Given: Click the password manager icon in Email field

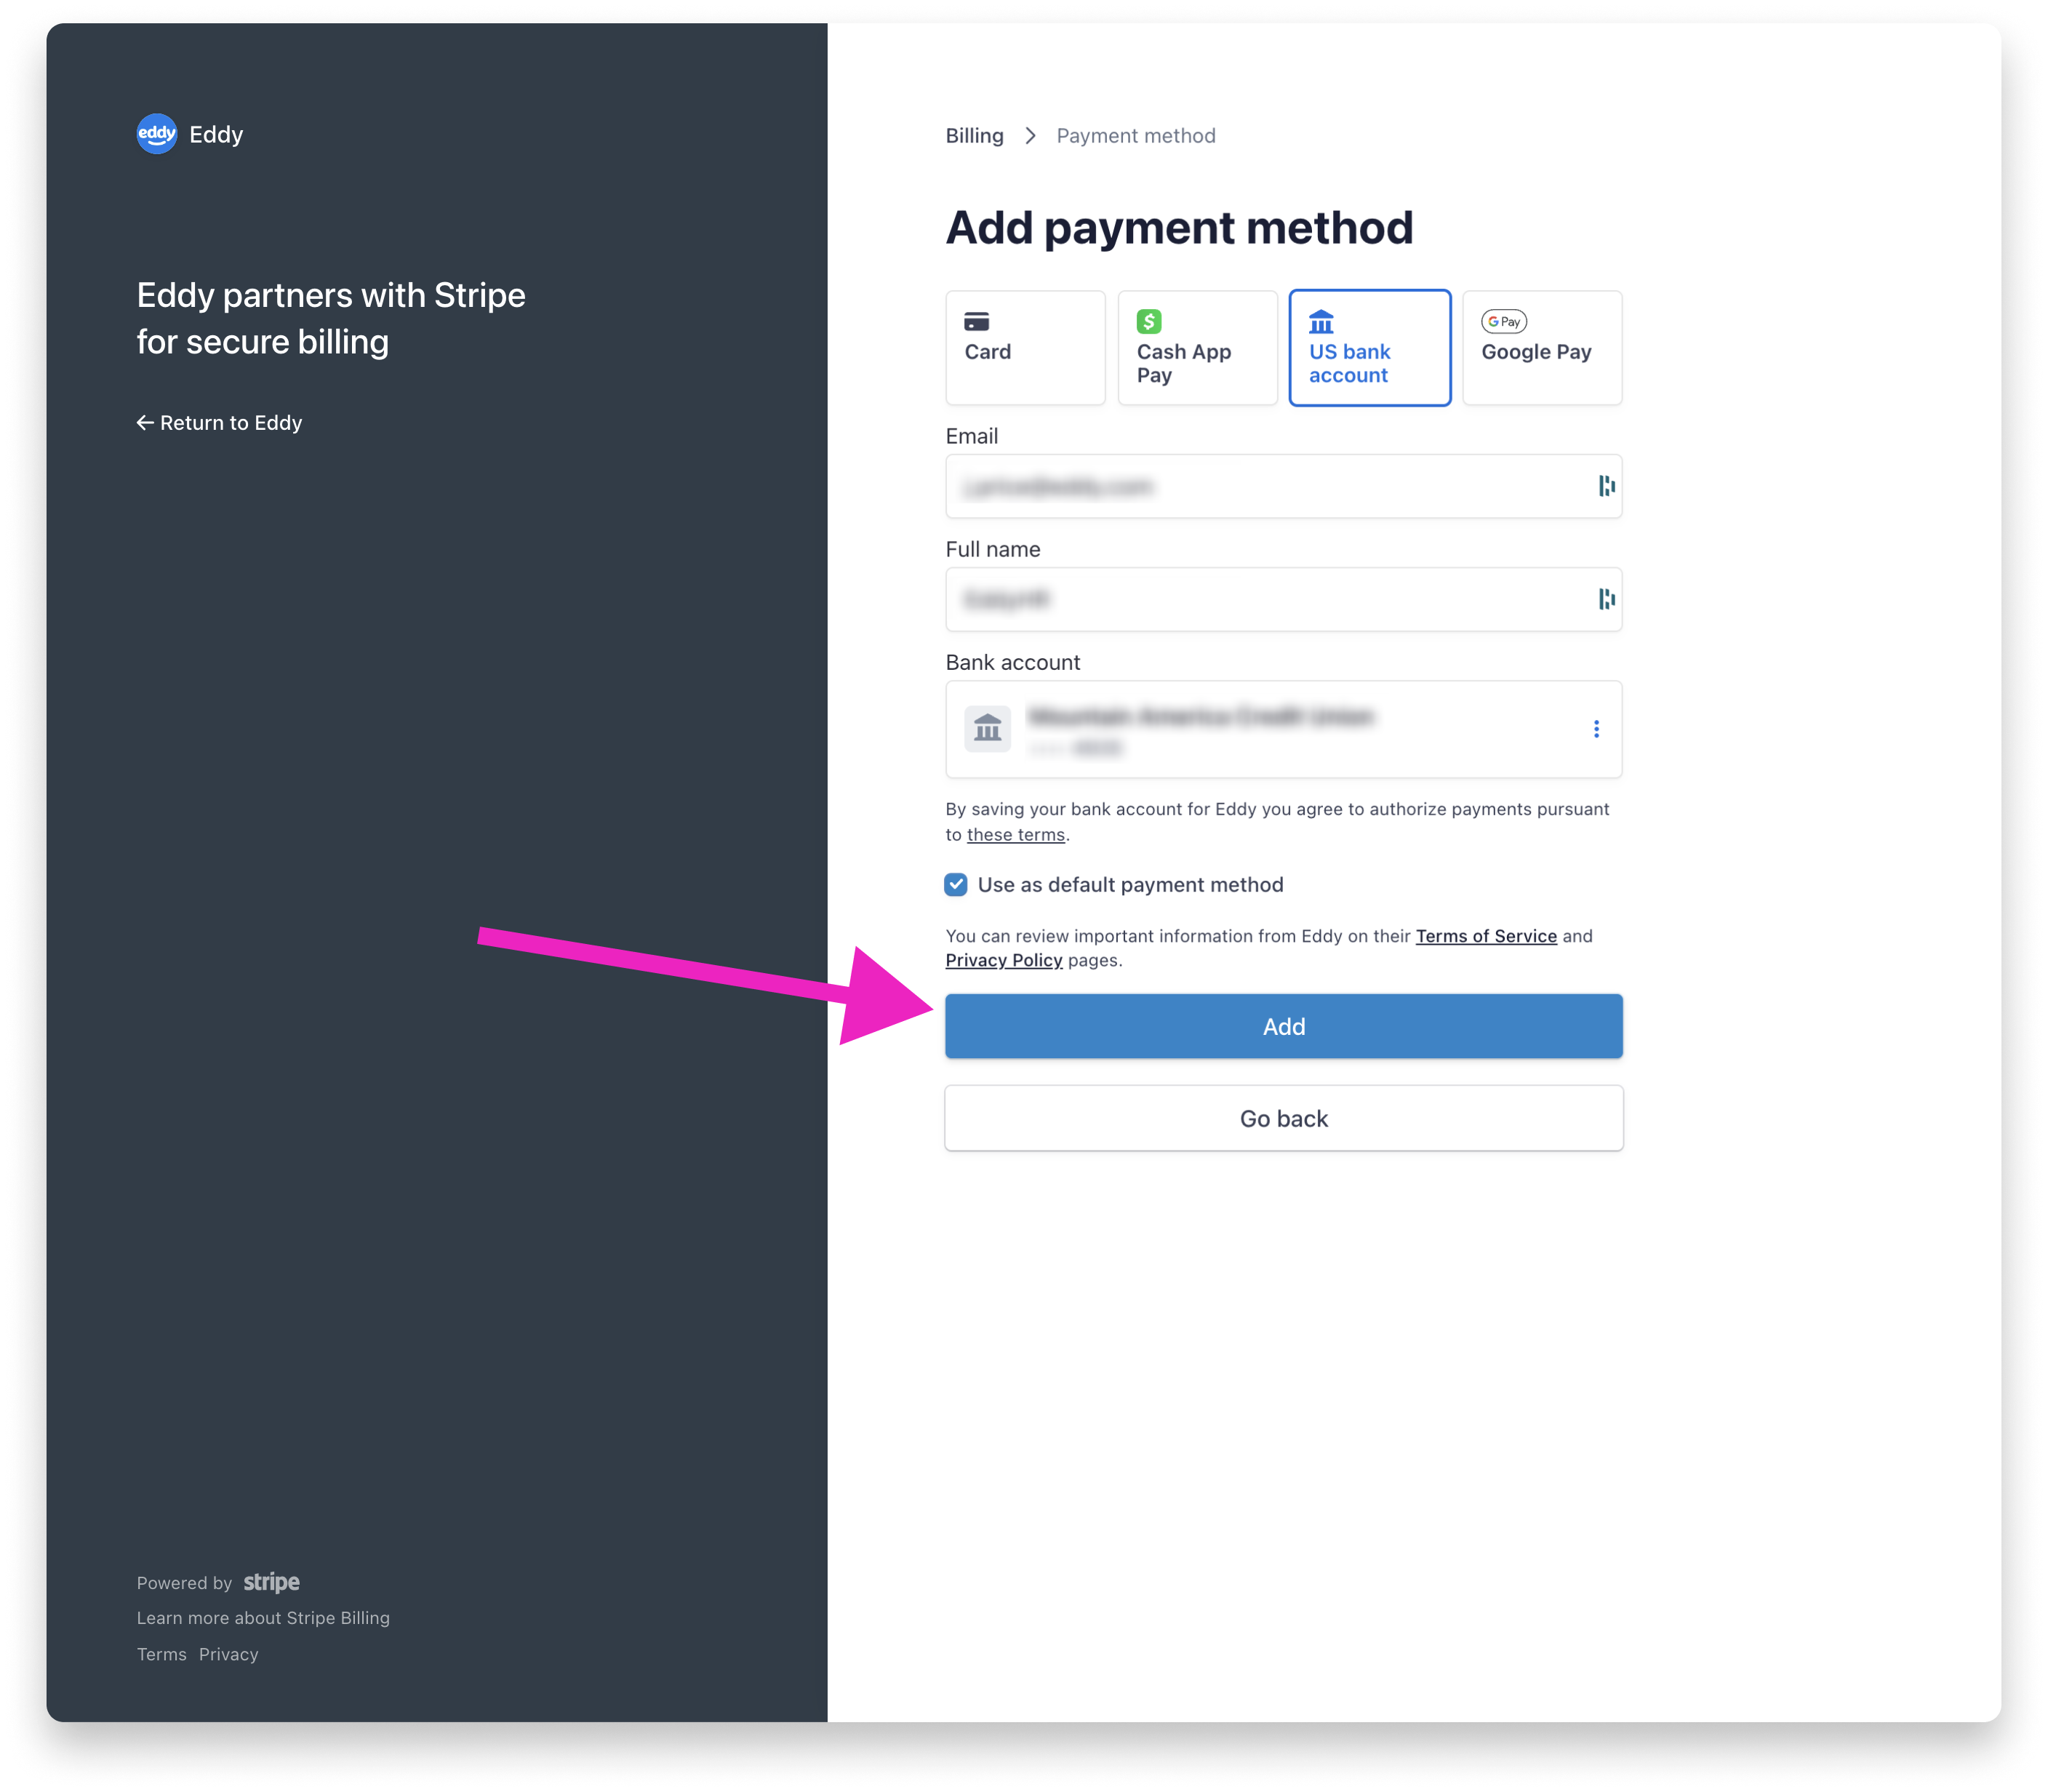Looking at the screenshot, I should click(1606, 486).
